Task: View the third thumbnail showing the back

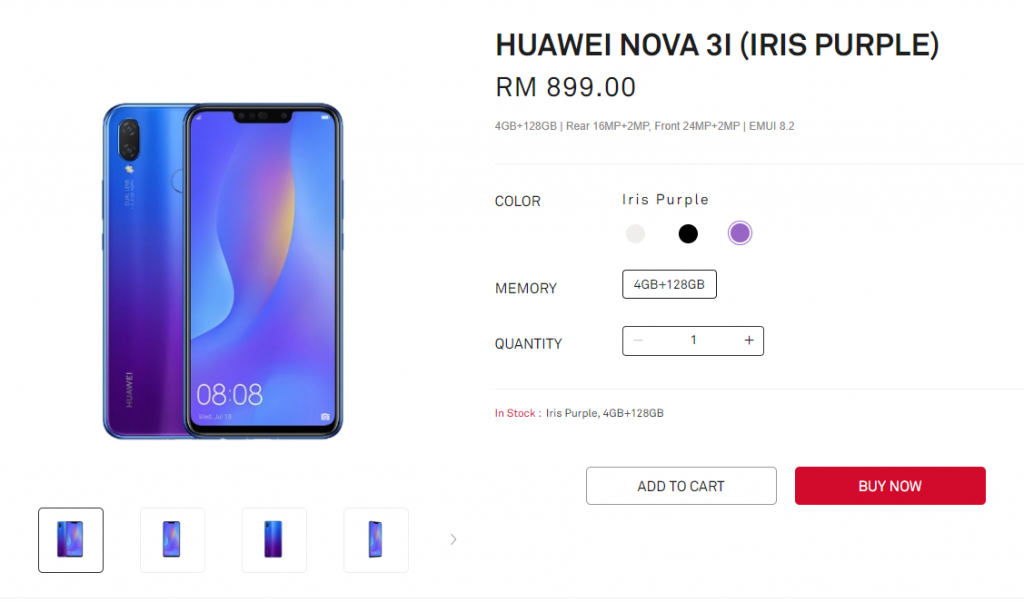Action: pos(274,540)
